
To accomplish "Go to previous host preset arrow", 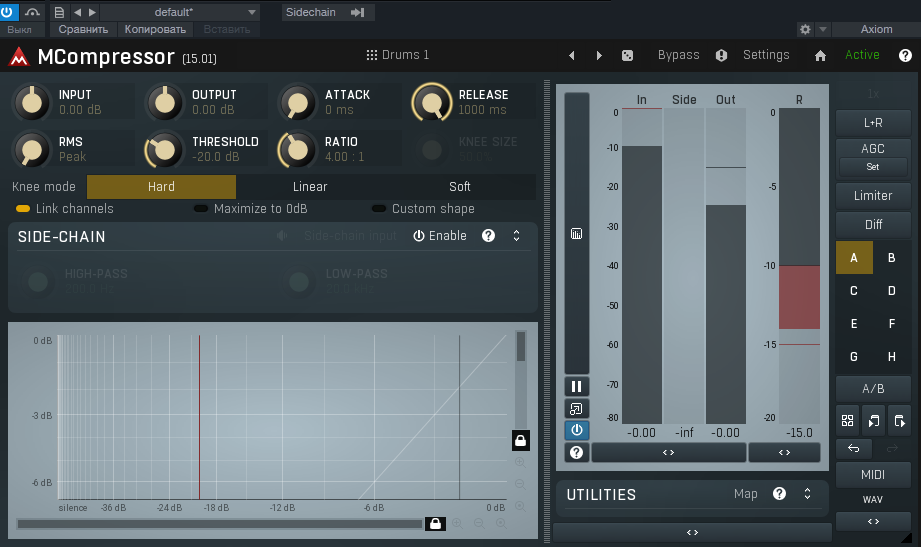I will coord(78,12).
